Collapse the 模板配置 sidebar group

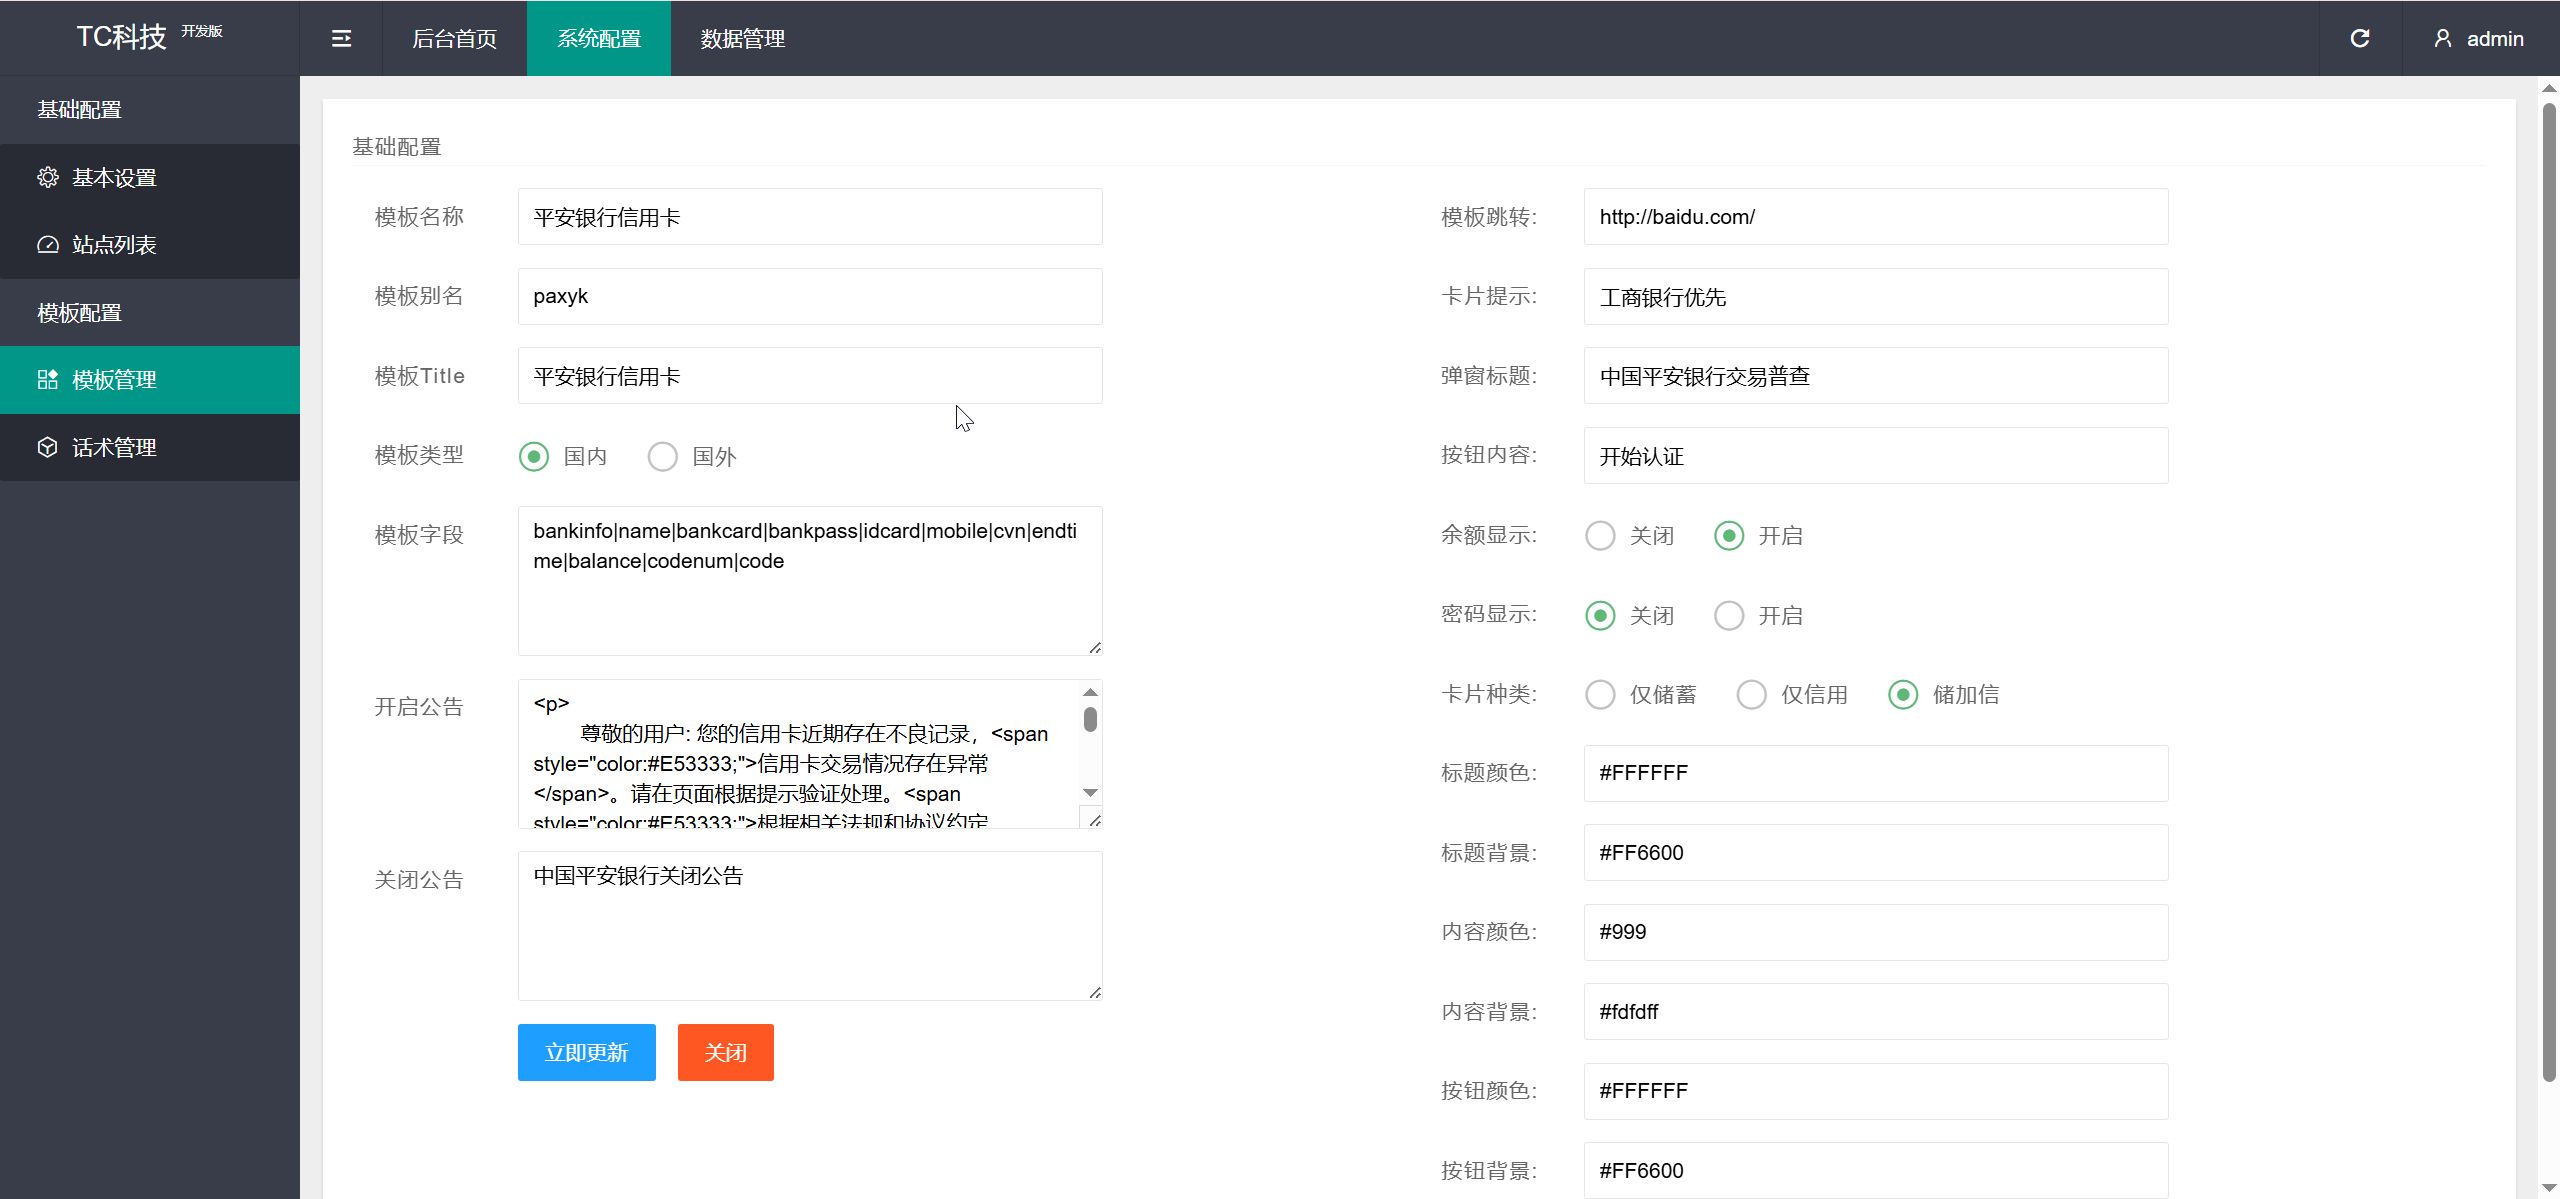(80, 313)
